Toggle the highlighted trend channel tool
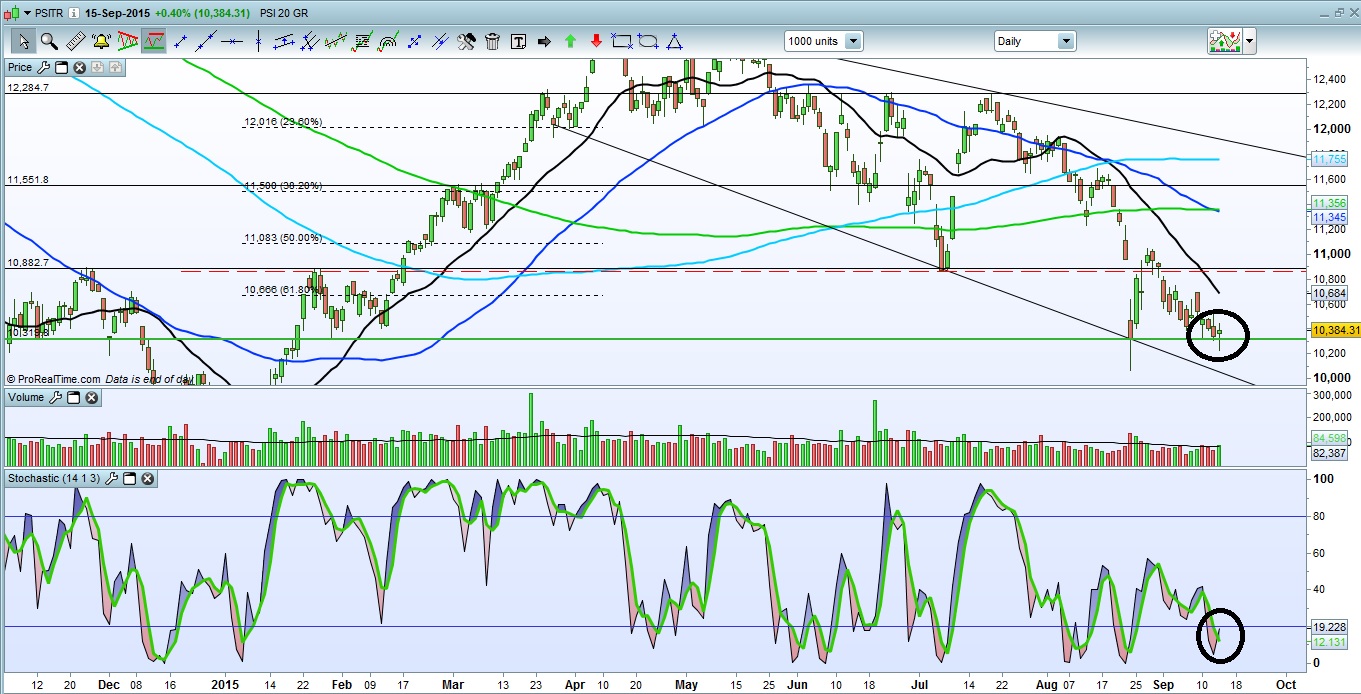The height and width of the screenshot is (694, 1361). (x=153, y=41)
